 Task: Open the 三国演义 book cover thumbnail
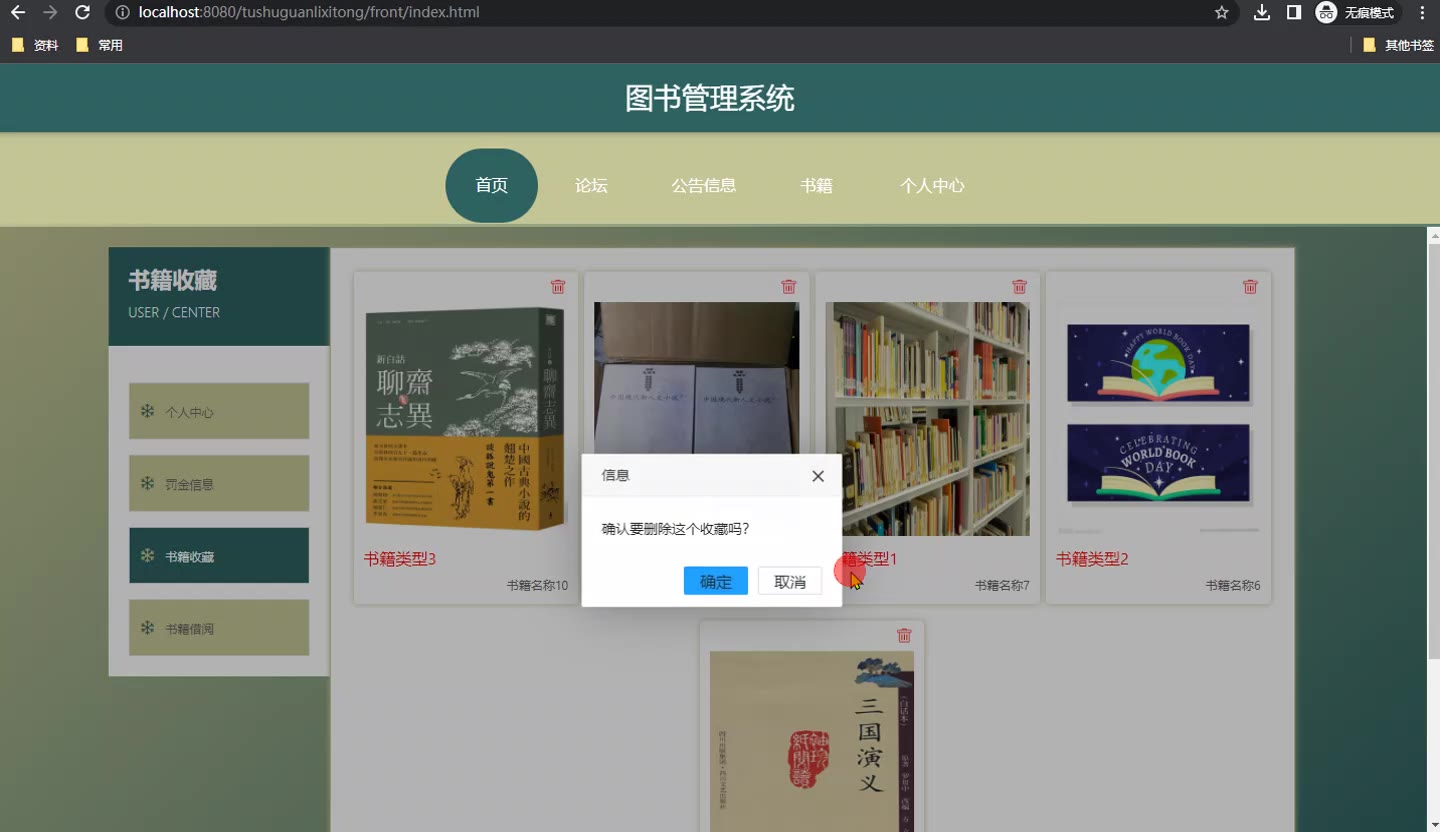pos(811,741)
